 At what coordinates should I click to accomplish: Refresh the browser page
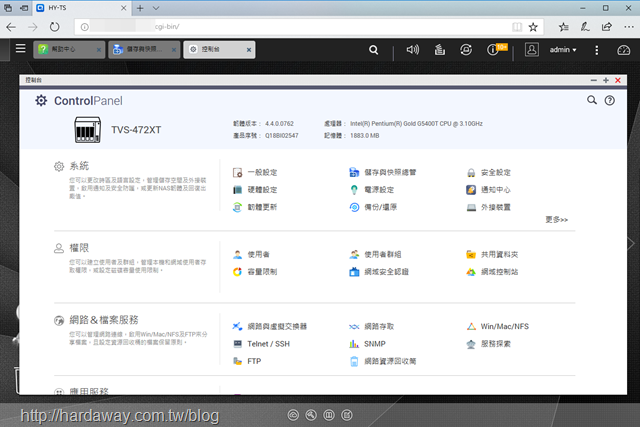[54, 27]
